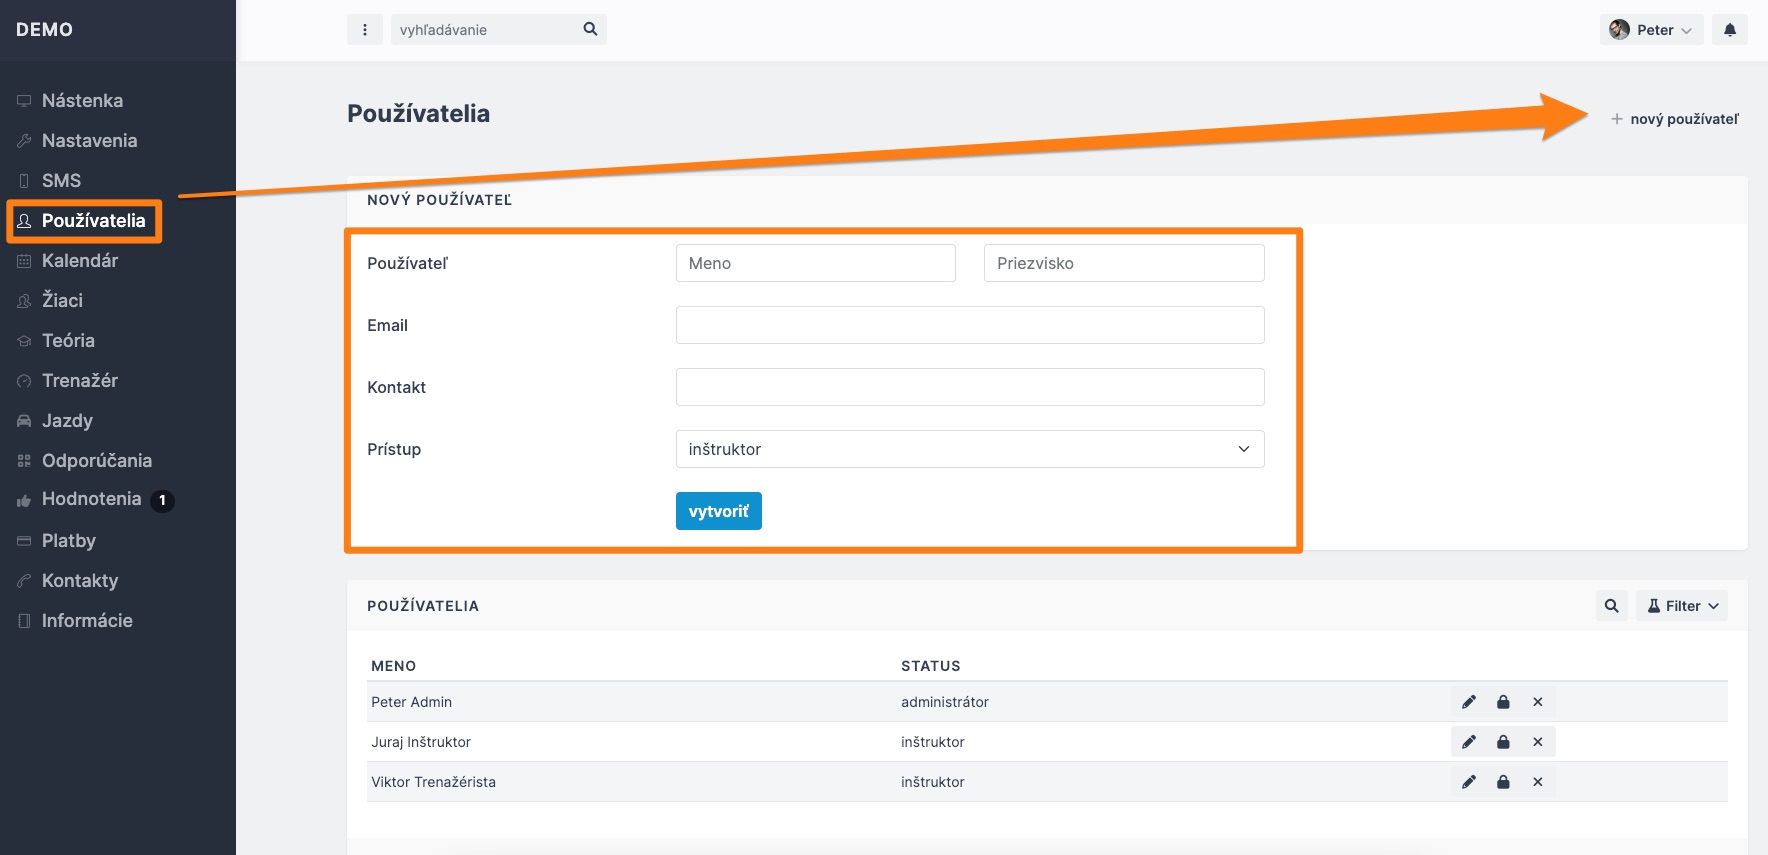Expand the Prístup inštruktor dropdown
The width and height of the screenshot is (1768, 855).
pos(969,449)
